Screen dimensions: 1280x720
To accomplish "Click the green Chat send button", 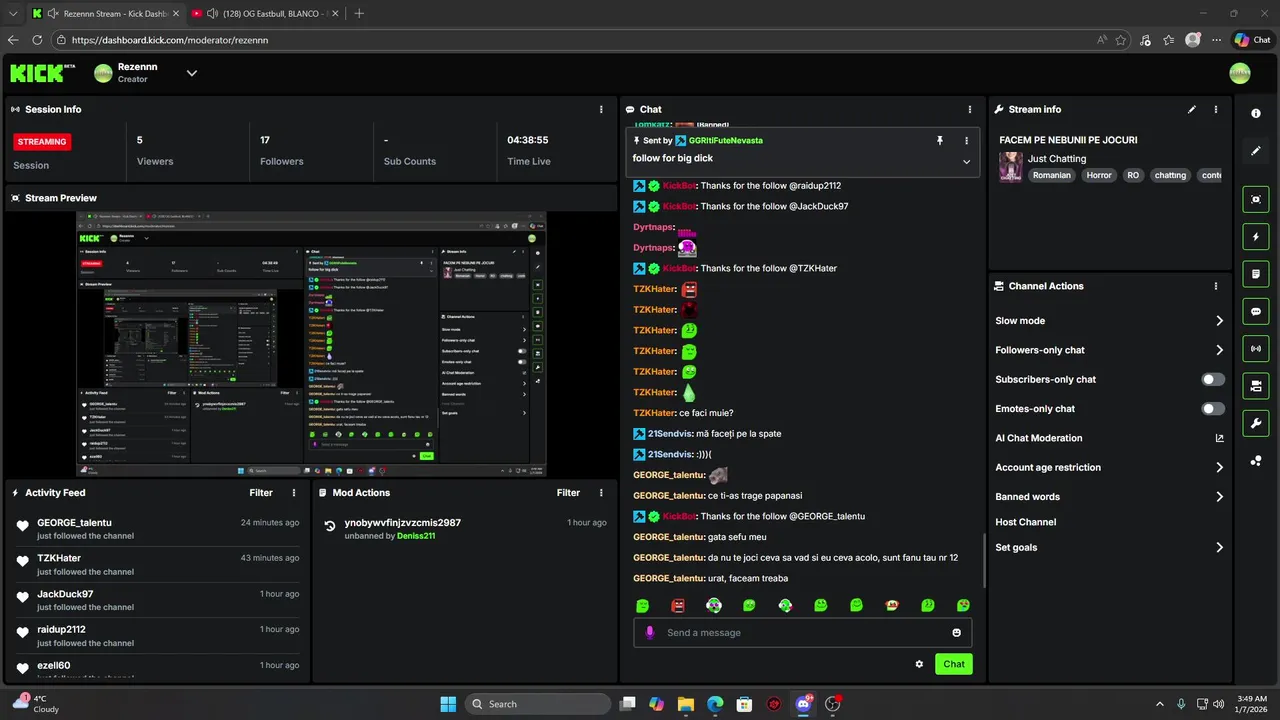I will coord(954,664).
